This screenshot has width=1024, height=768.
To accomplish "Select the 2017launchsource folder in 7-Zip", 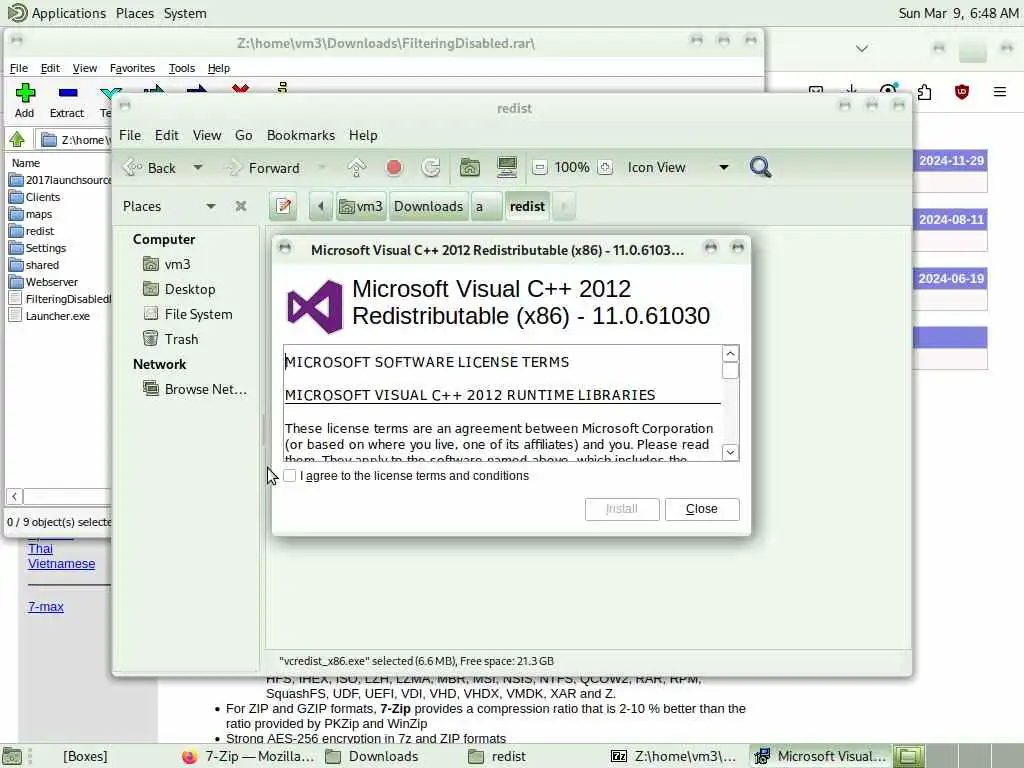I will pyautogui.click(x=61, y=180).
